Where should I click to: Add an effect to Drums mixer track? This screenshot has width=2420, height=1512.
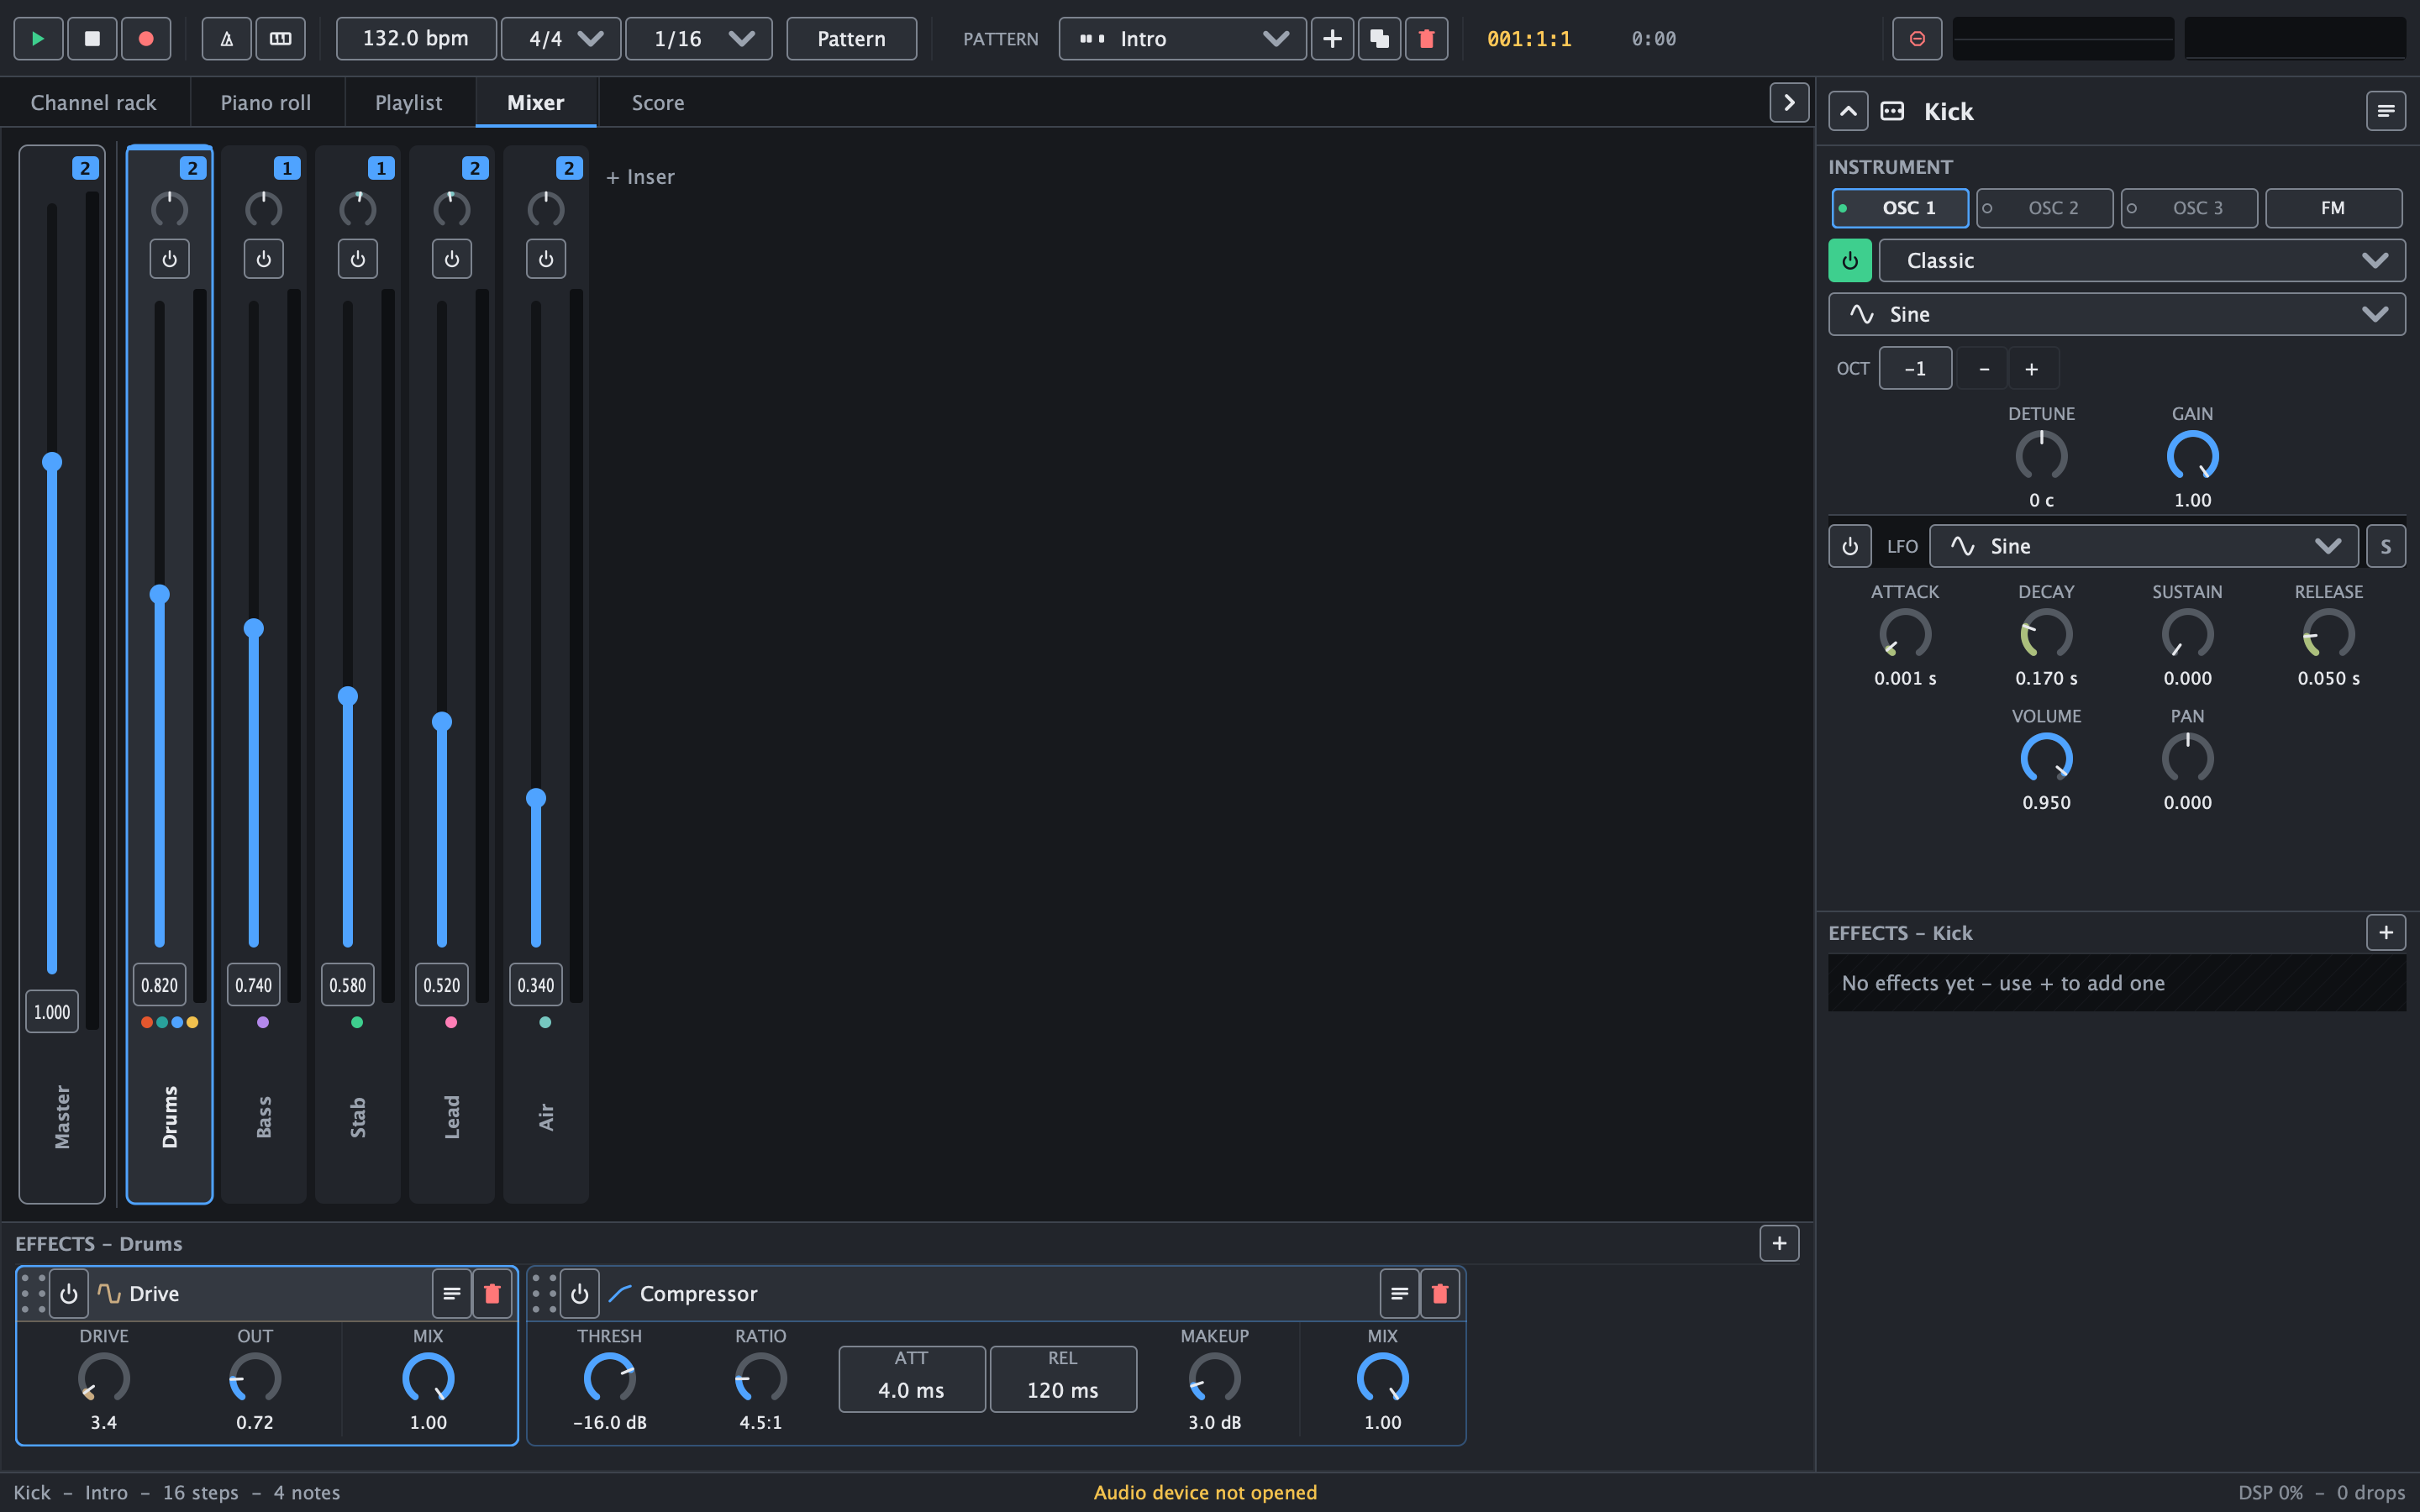[1779, 1243]
